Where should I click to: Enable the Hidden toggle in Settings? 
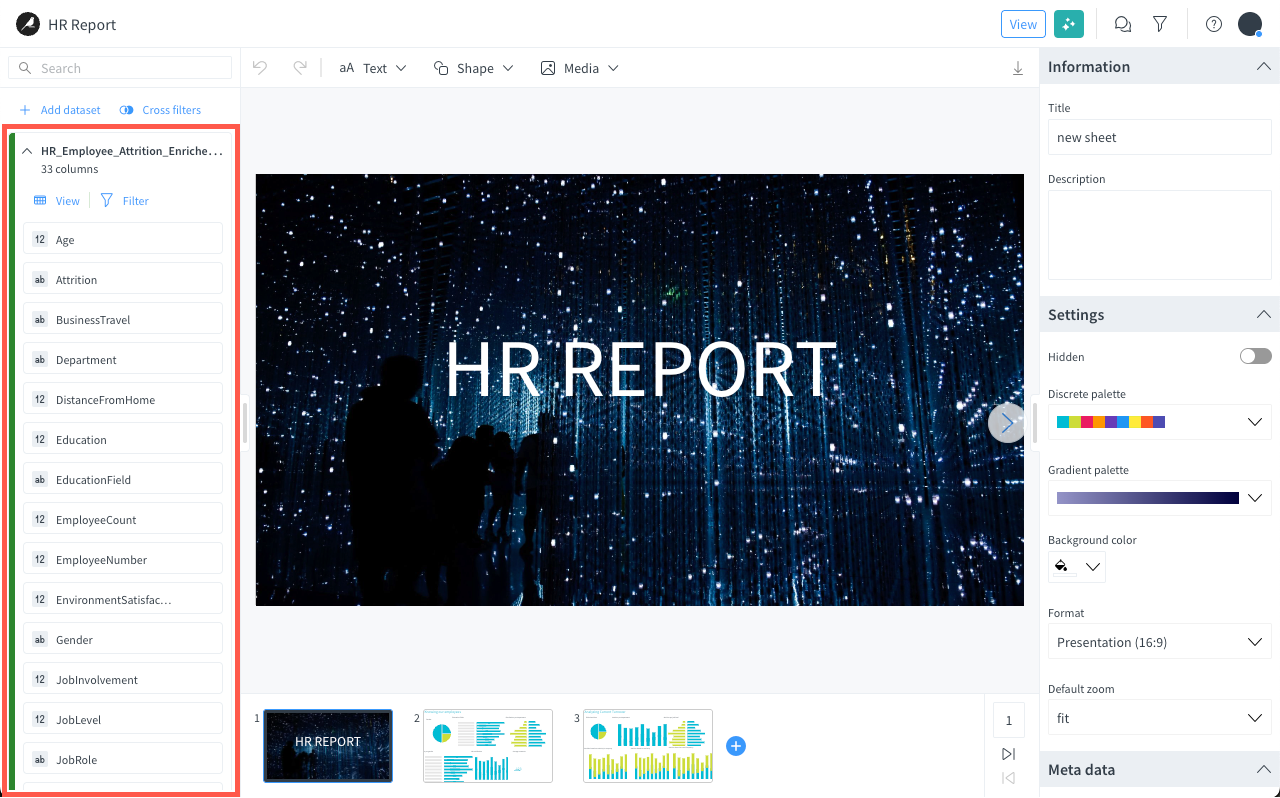coord(1255,355)
